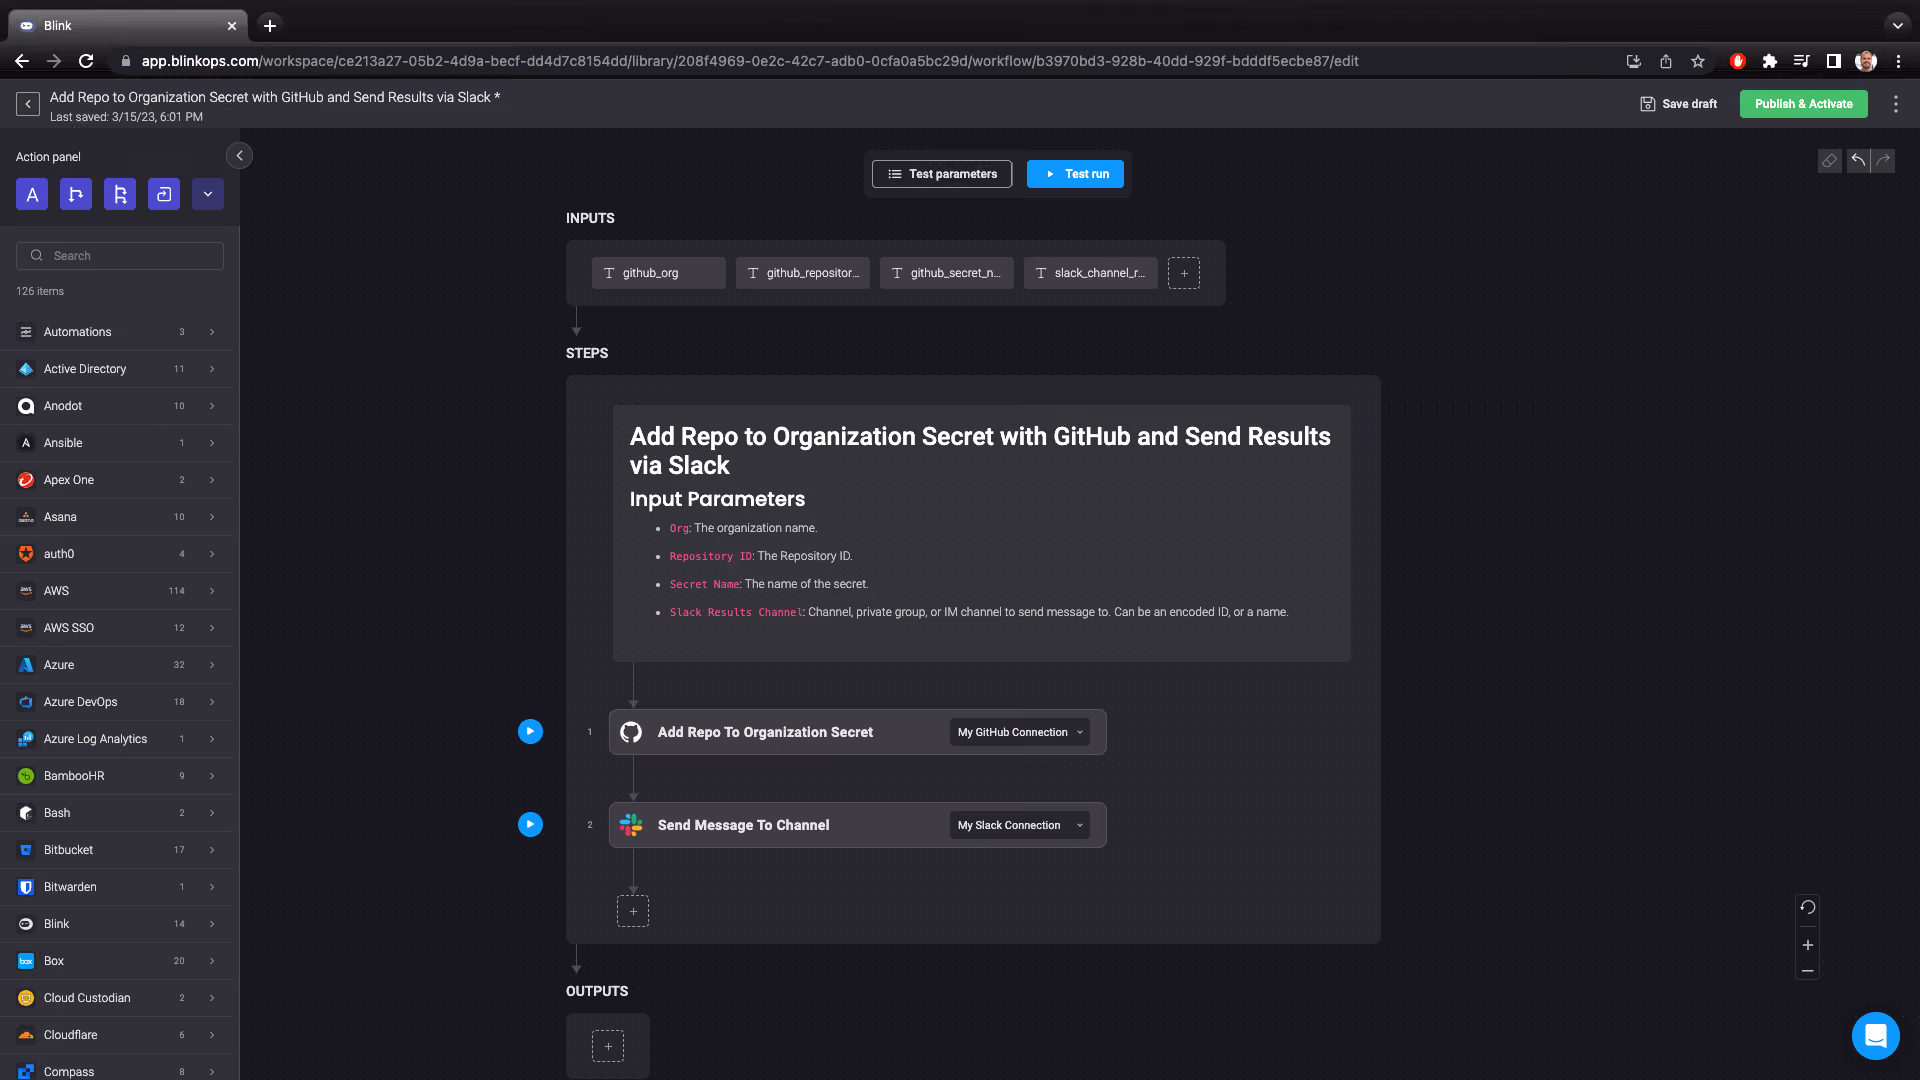This screenshot has height=1080, width=1920.
Task: Click the Bitwarden icon in the list
Action: (26, 887)
